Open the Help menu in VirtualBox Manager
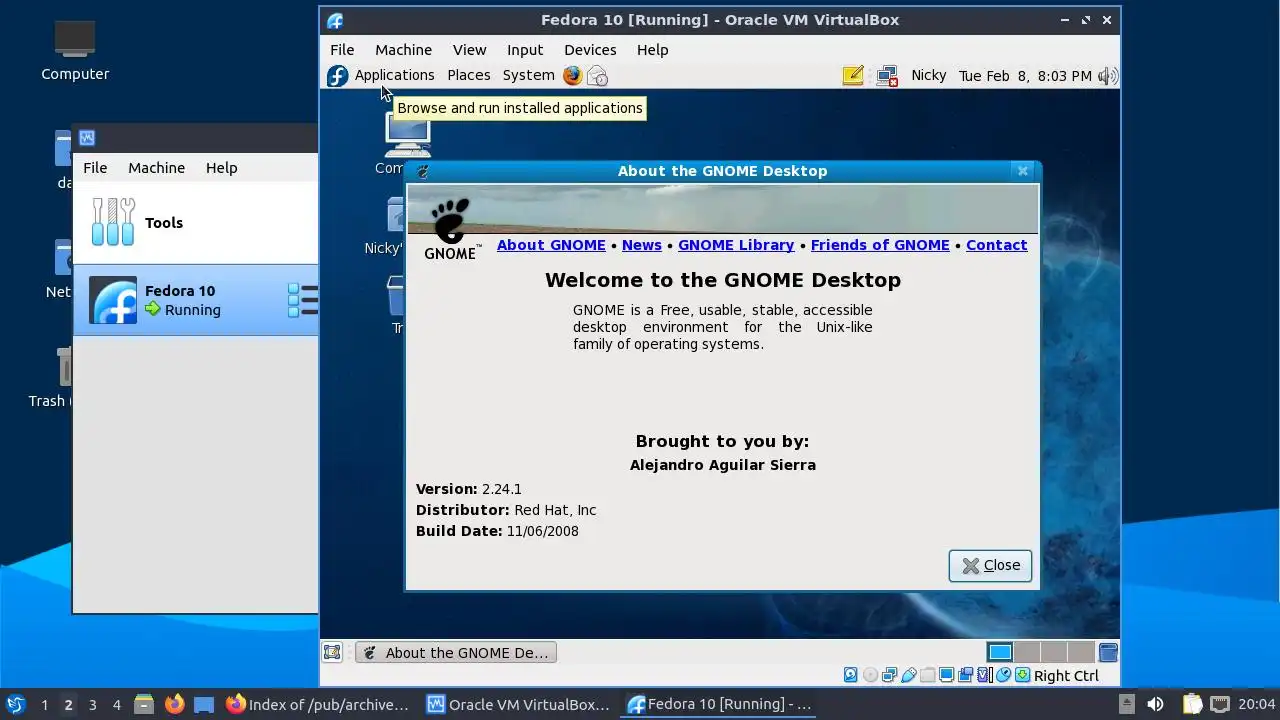 click(x=221, y=167)
